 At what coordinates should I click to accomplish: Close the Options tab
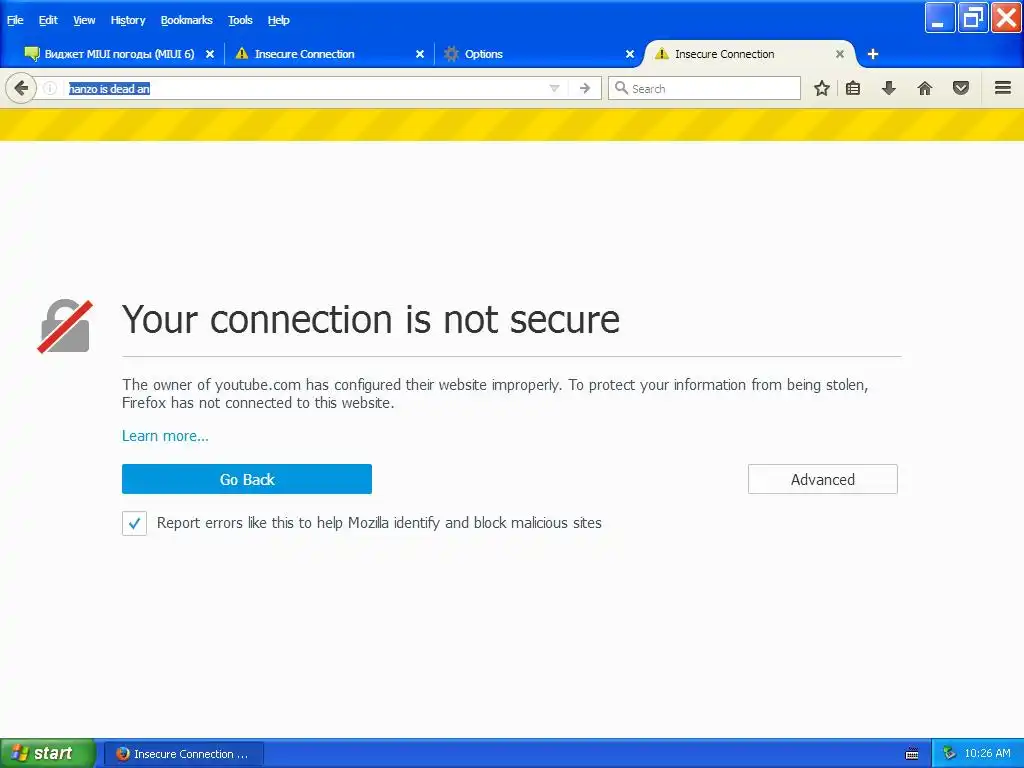coord(630,54)
